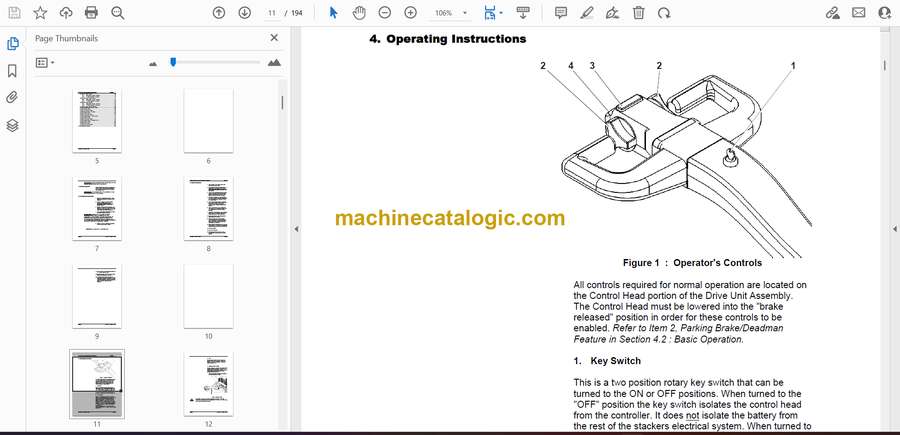
Task: Open the Attachments paperclip panel
Action: click(12, 98)
